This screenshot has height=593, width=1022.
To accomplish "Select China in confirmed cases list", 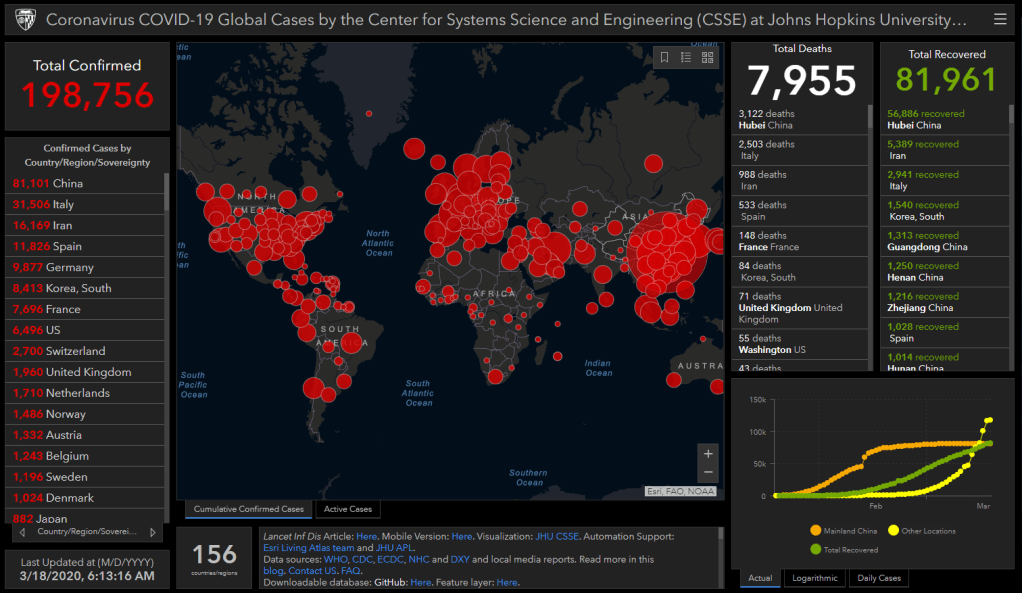I will pyautogui.click(x=68, y=184).
